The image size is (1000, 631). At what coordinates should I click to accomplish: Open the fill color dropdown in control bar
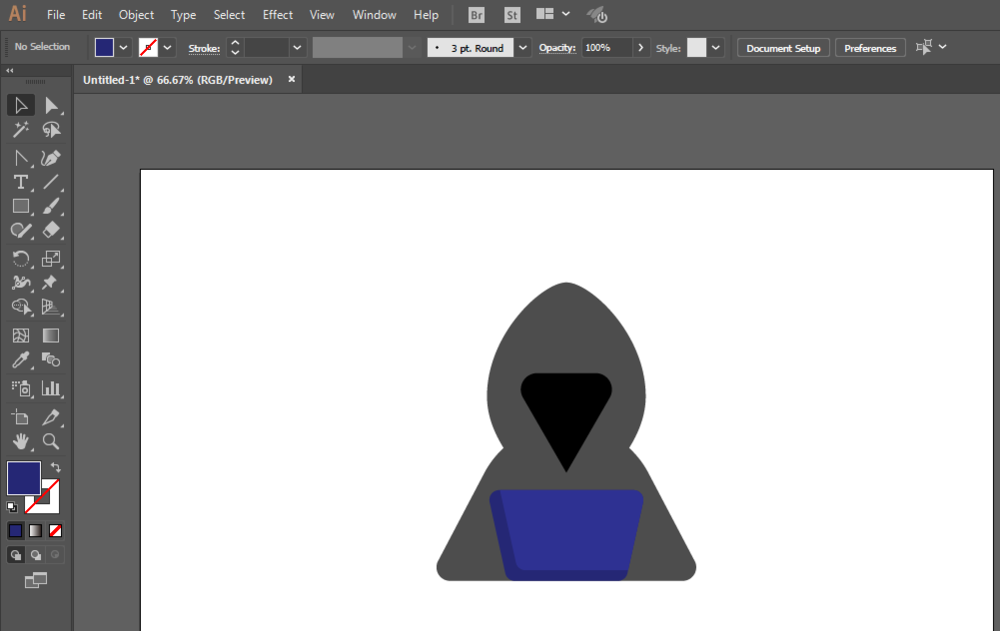(x=124, y=47)
